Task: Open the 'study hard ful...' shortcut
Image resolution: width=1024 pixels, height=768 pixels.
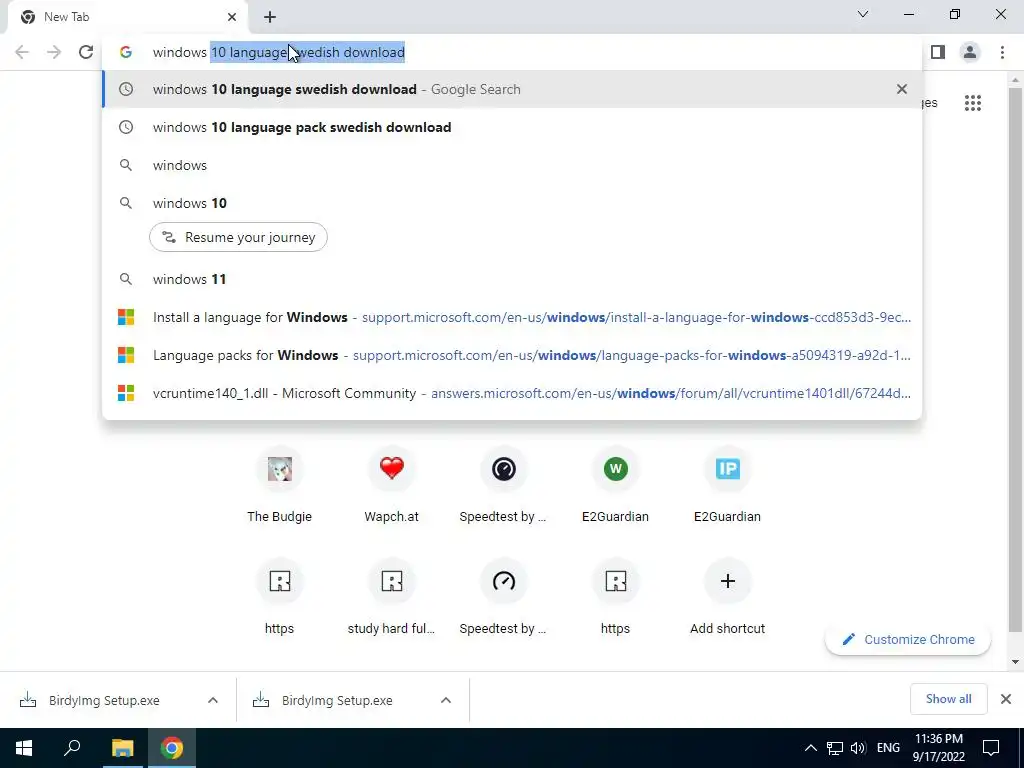Action: pyautogui.click(x=391, y=599)
